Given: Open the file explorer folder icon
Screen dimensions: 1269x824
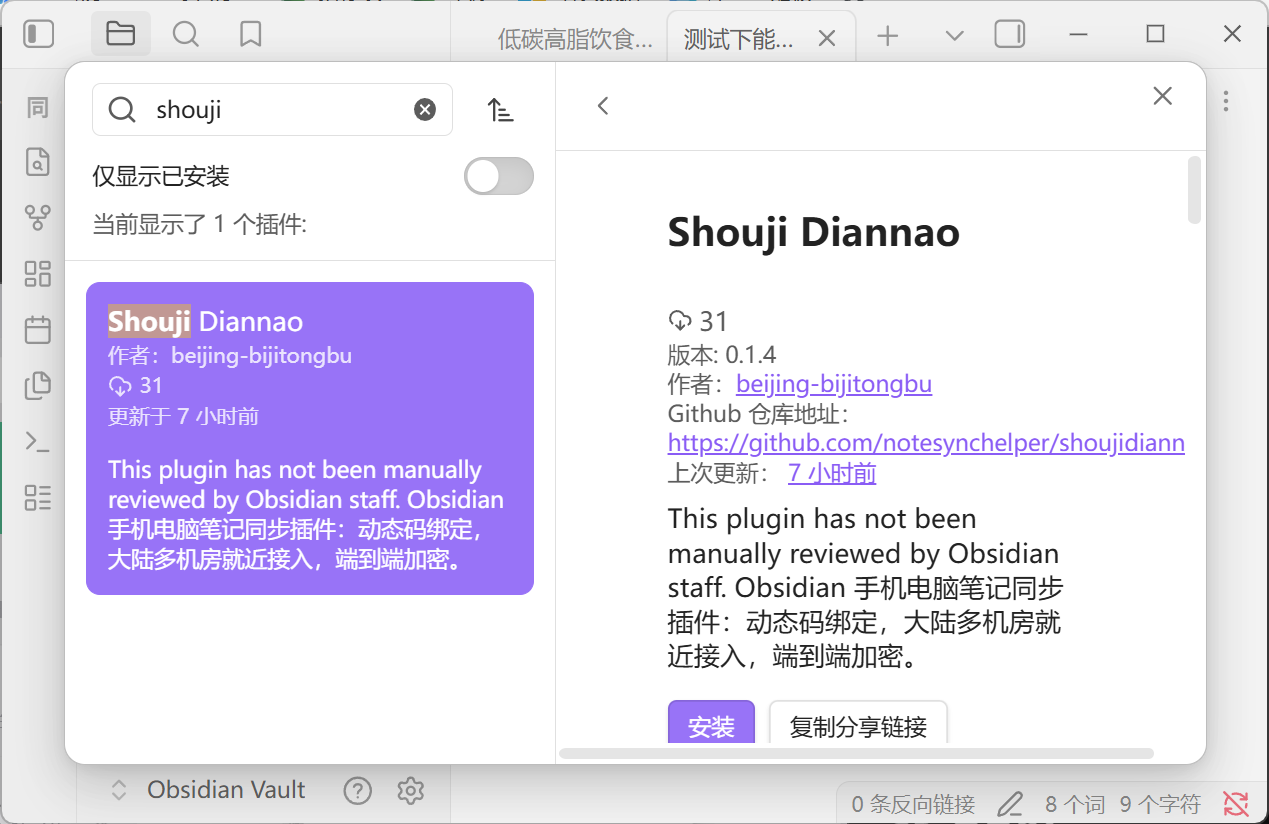Looking at the screenshot, I should coord(120,35).
